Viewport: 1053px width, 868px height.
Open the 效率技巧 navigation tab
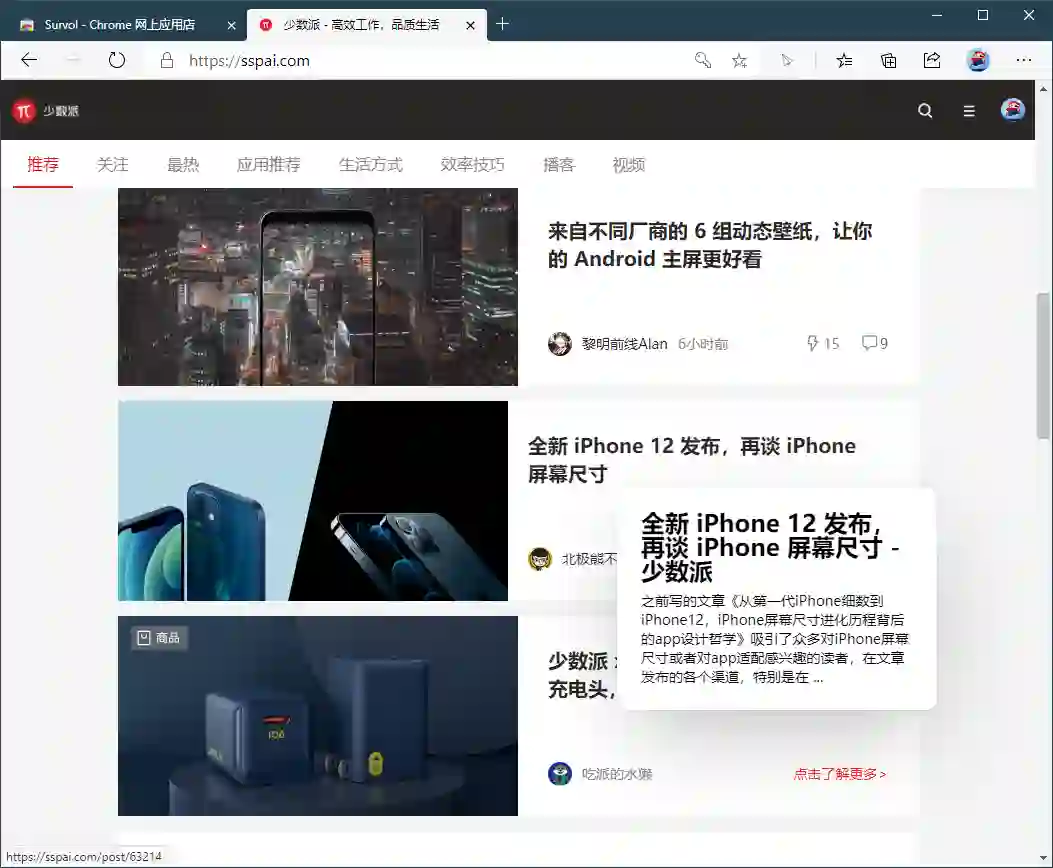(473, 164)
